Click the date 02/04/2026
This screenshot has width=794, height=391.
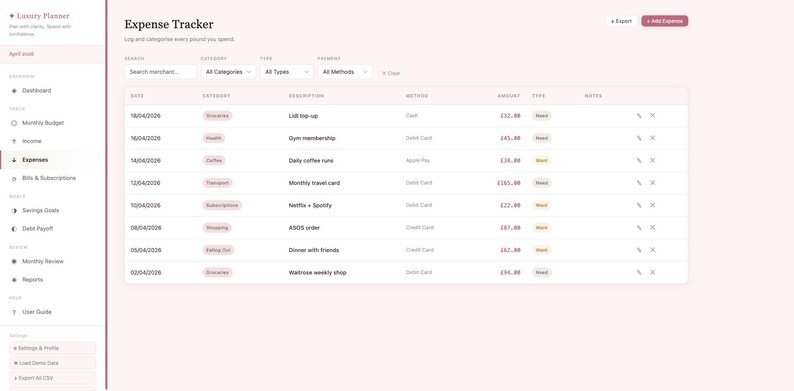point(146,272)
